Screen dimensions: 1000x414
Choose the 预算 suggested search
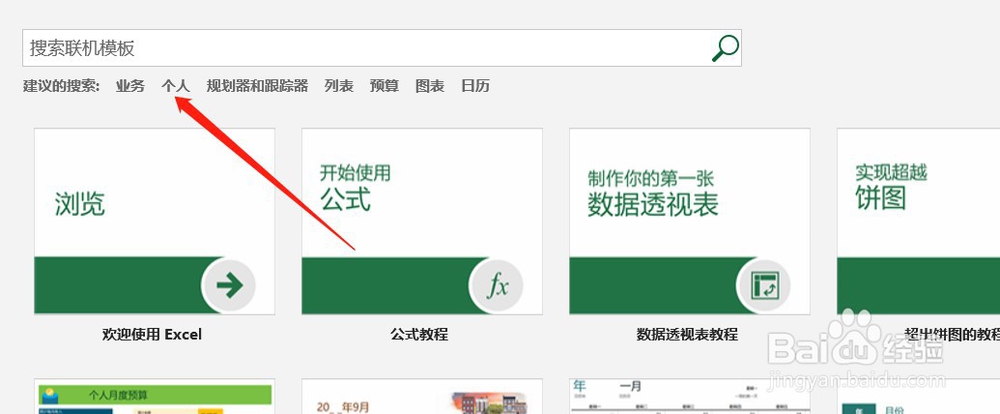[x=385, y=86]
